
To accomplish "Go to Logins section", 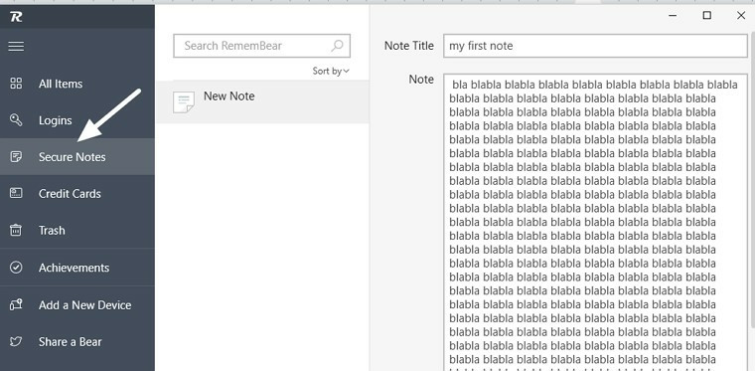I will pyautogui.click(x=77, y=120).
